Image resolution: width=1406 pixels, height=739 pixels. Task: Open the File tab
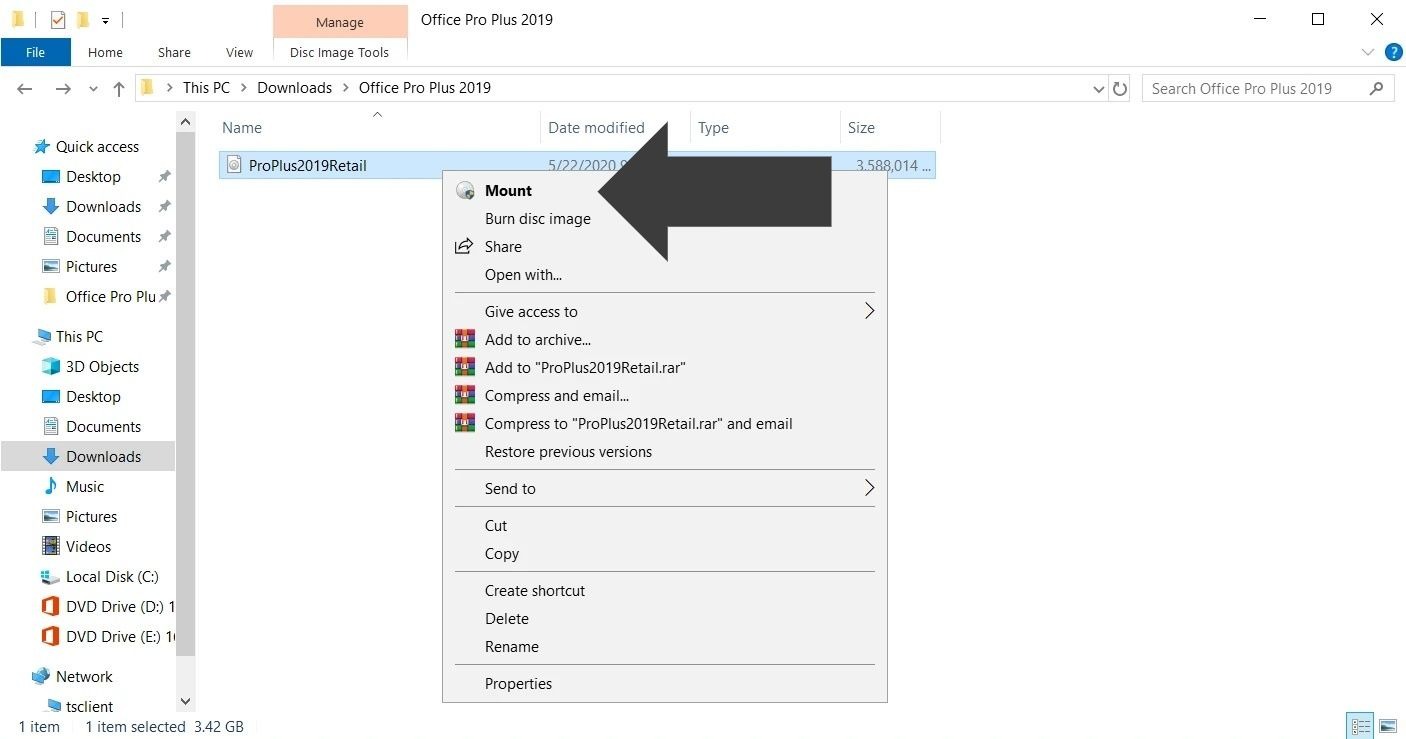(x=36, y=52)
